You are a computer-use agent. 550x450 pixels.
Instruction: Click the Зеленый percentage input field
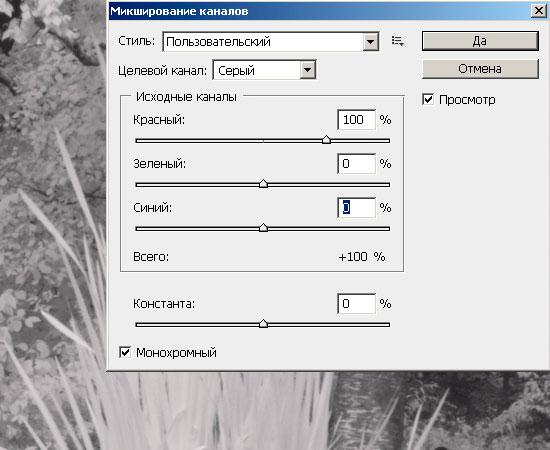pyautogui.click(x=356, y=164)
